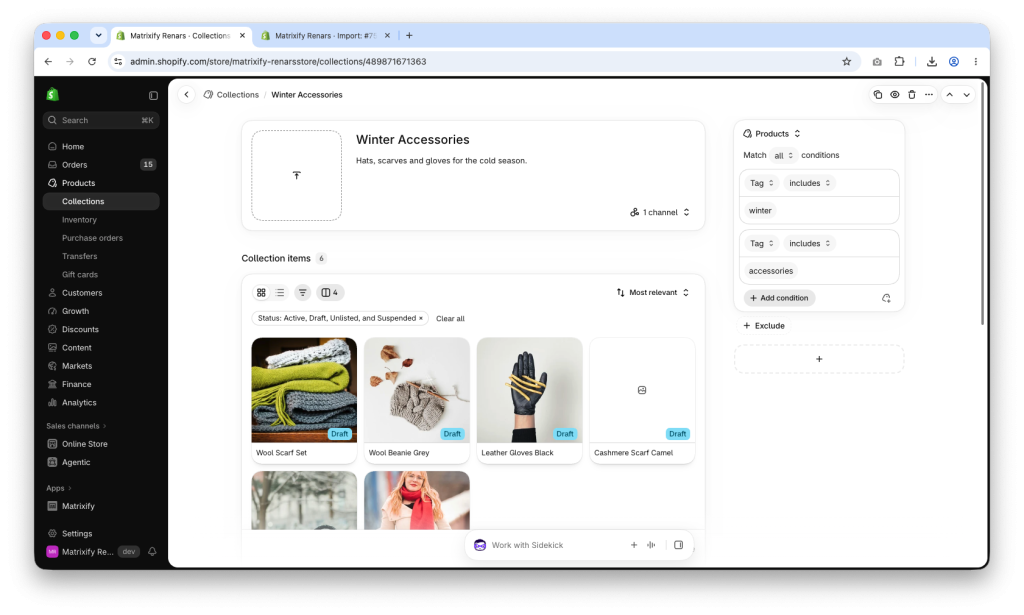Change the column count showing 4

tap(330, 292)
